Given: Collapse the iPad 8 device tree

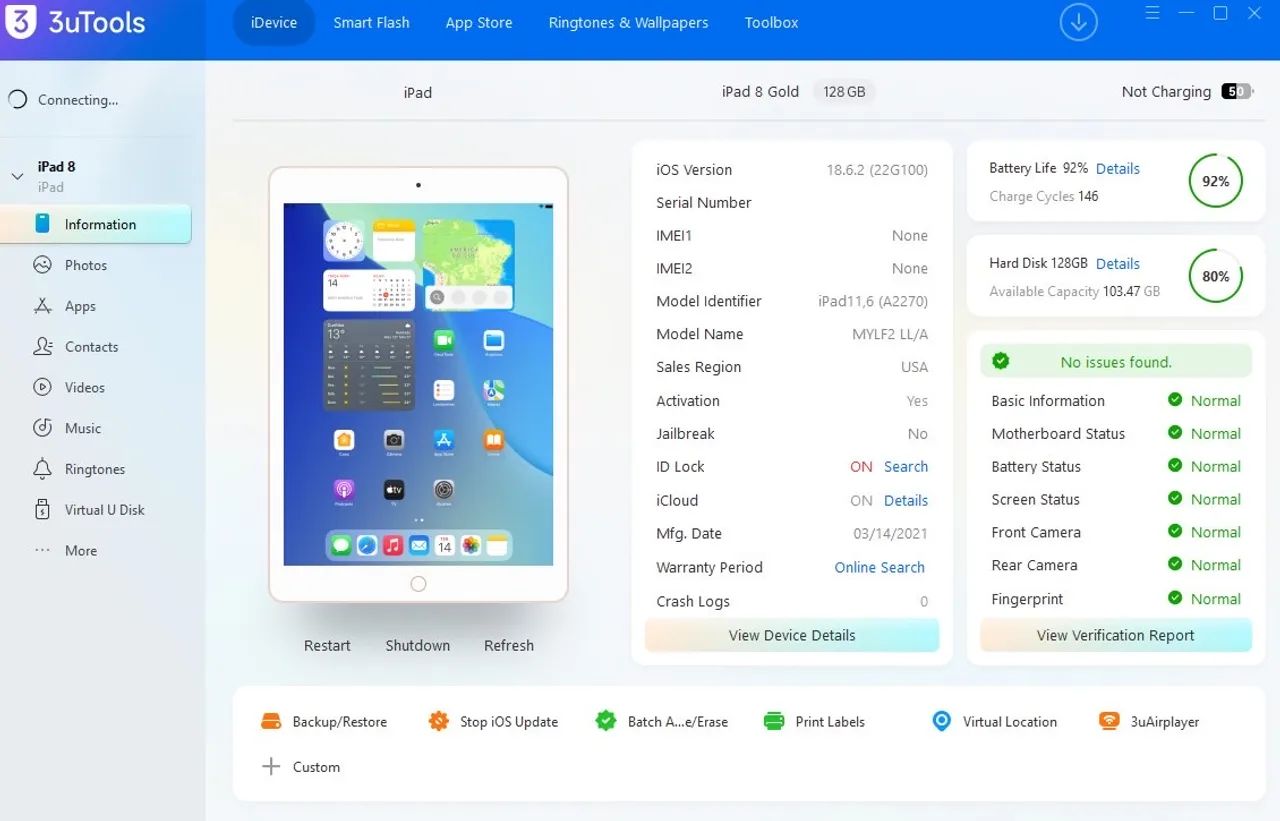Looking at the screenshot, I should tap(17, 176).
